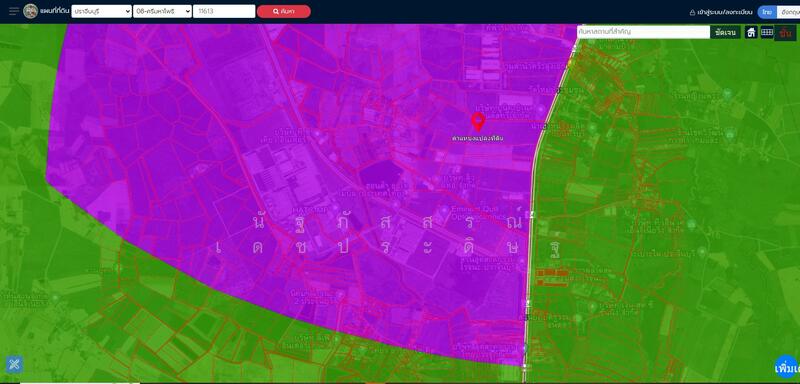Switch language with the blue ไทย toggle
This screenshot has height=384, width=800.
[767, 12]
